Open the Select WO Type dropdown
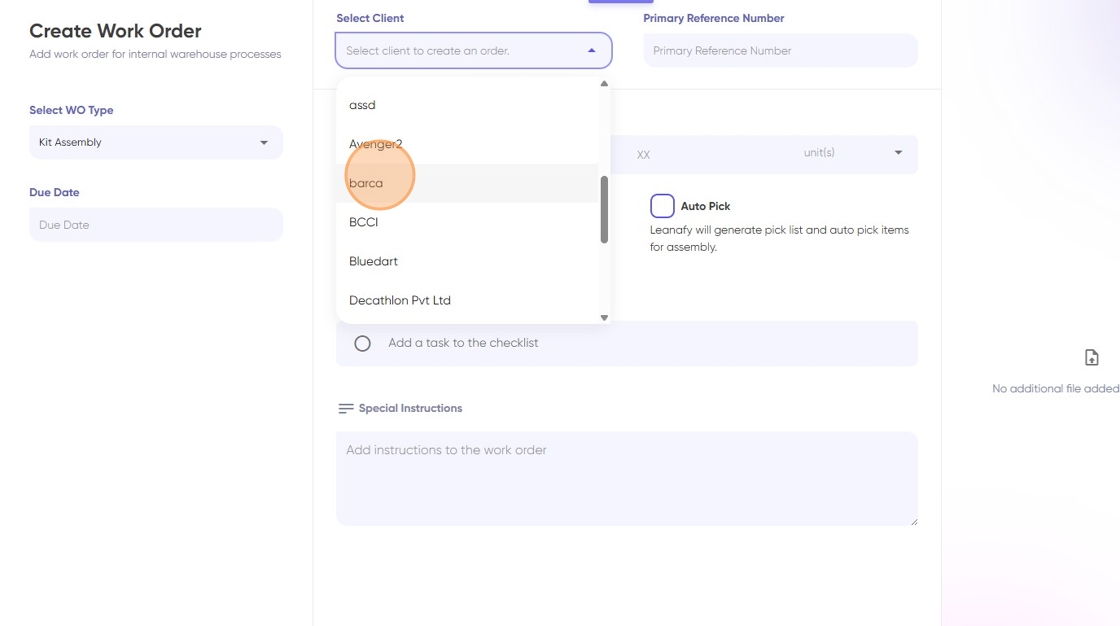 (x=156, y=142)
